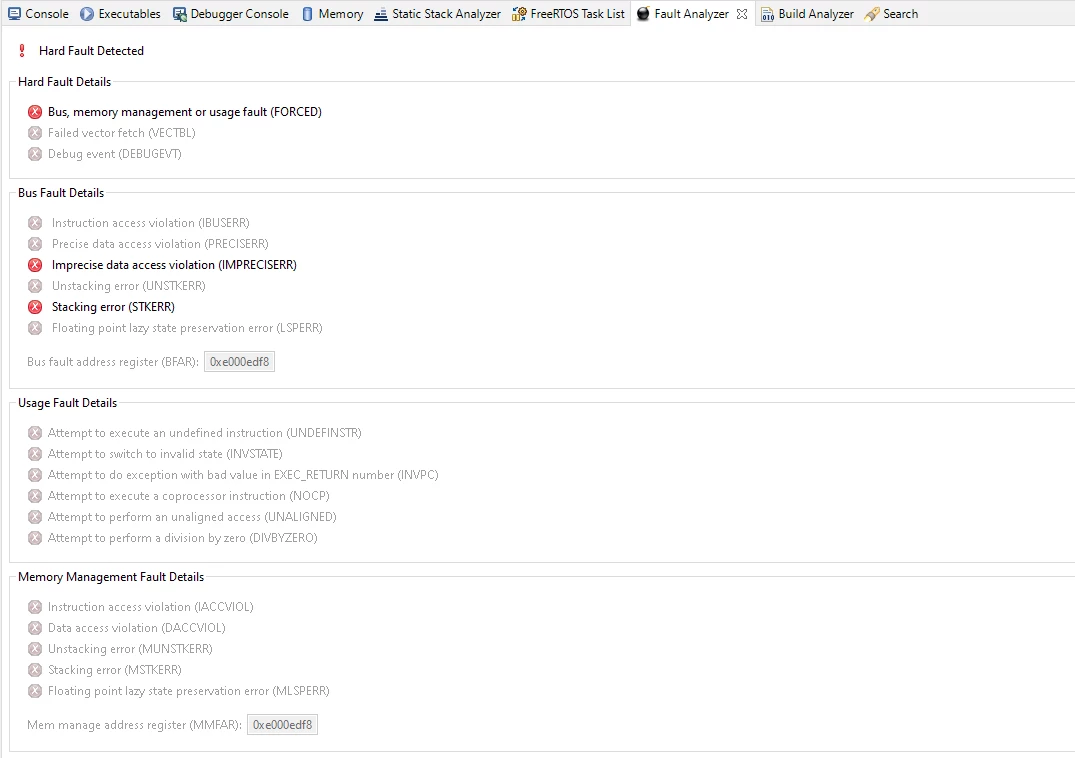Open the Static Stack Analyzer tab
This screenshot has height=758, width=1075.
click(437, 14)
